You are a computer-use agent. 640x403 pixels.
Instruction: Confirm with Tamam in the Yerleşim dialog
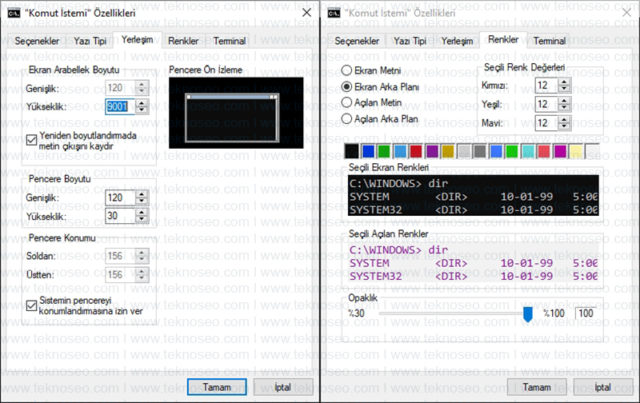tap(217, 387)
